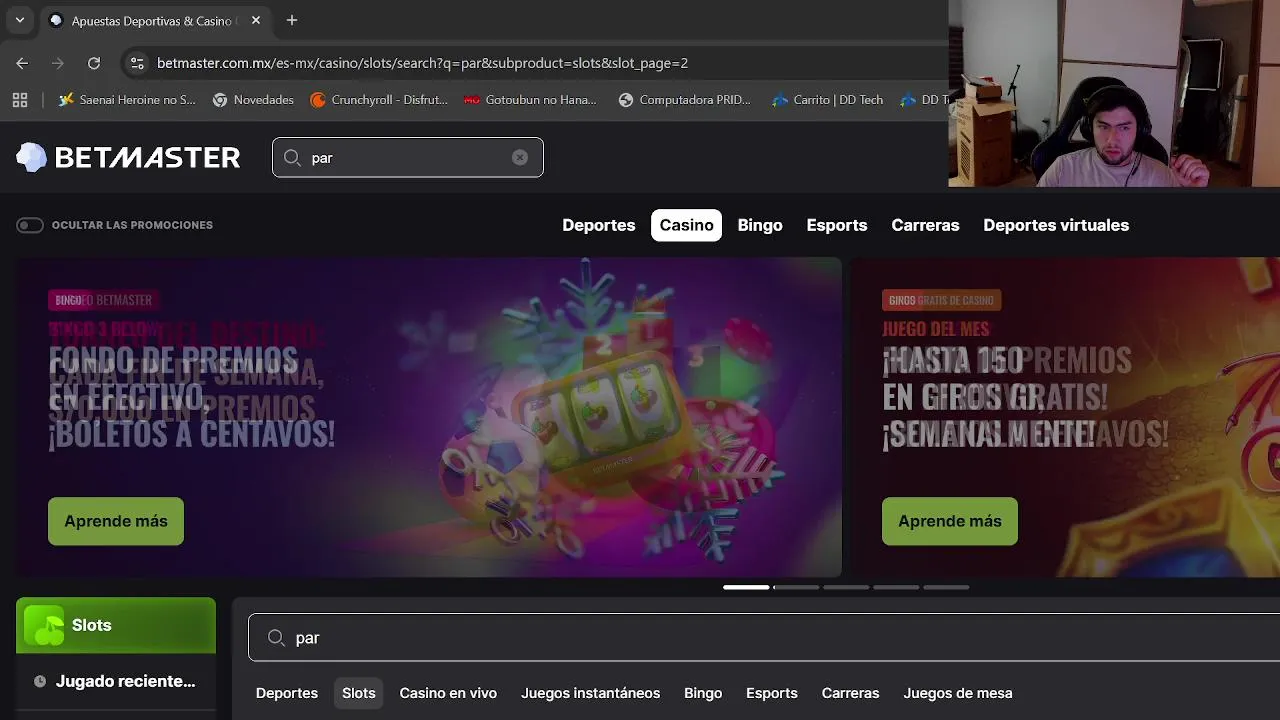Open the Slots category with cherry icon
Screen dimensions: 1280x720
point(116,625)
